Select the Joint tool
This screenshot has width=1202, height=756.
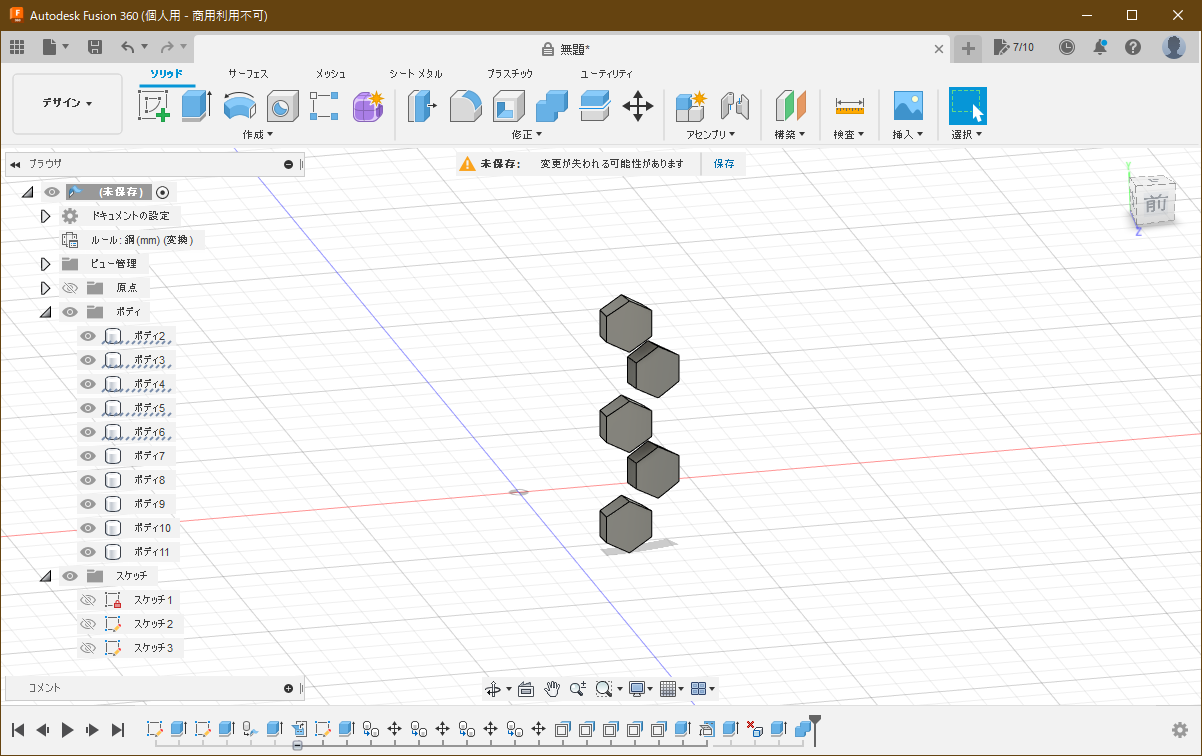click(735, 106)
